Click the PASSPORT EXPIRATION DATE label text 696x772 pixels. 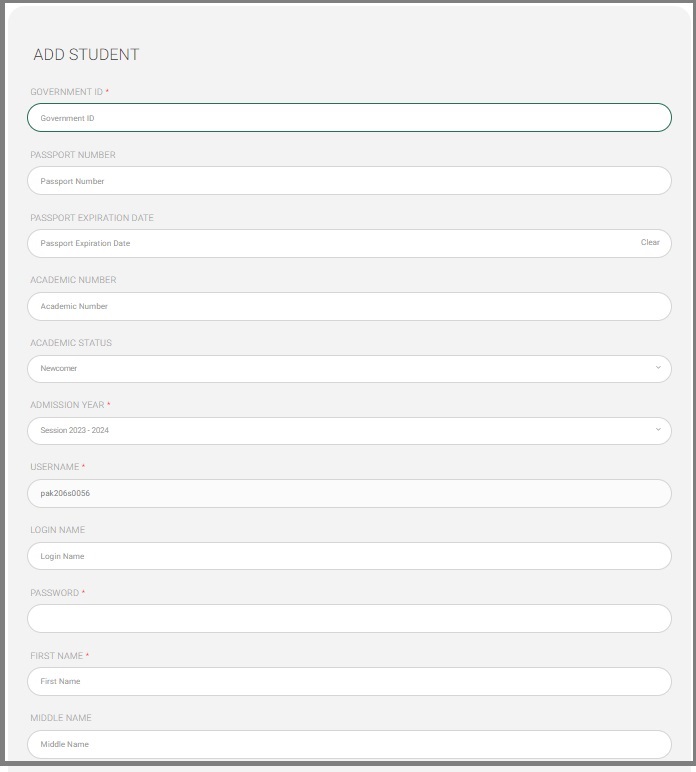pyautogui.click(x=92, y=218)
